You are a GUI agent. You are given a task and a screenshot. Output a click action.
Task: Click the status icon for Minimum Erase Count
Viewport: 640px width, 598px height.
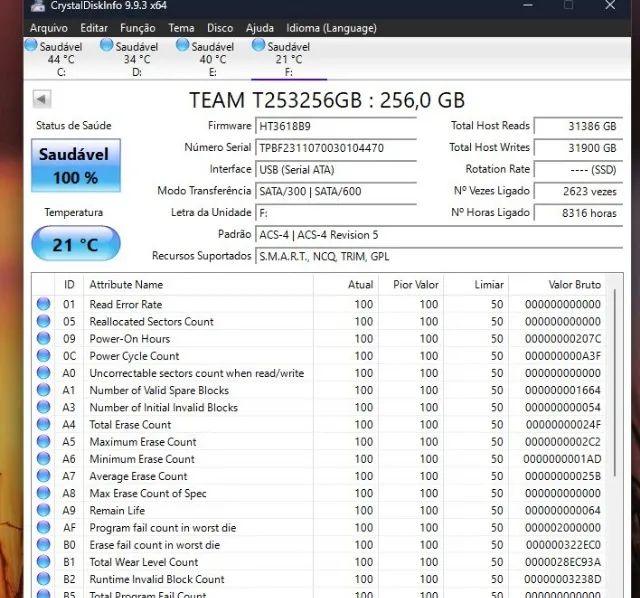43,458
